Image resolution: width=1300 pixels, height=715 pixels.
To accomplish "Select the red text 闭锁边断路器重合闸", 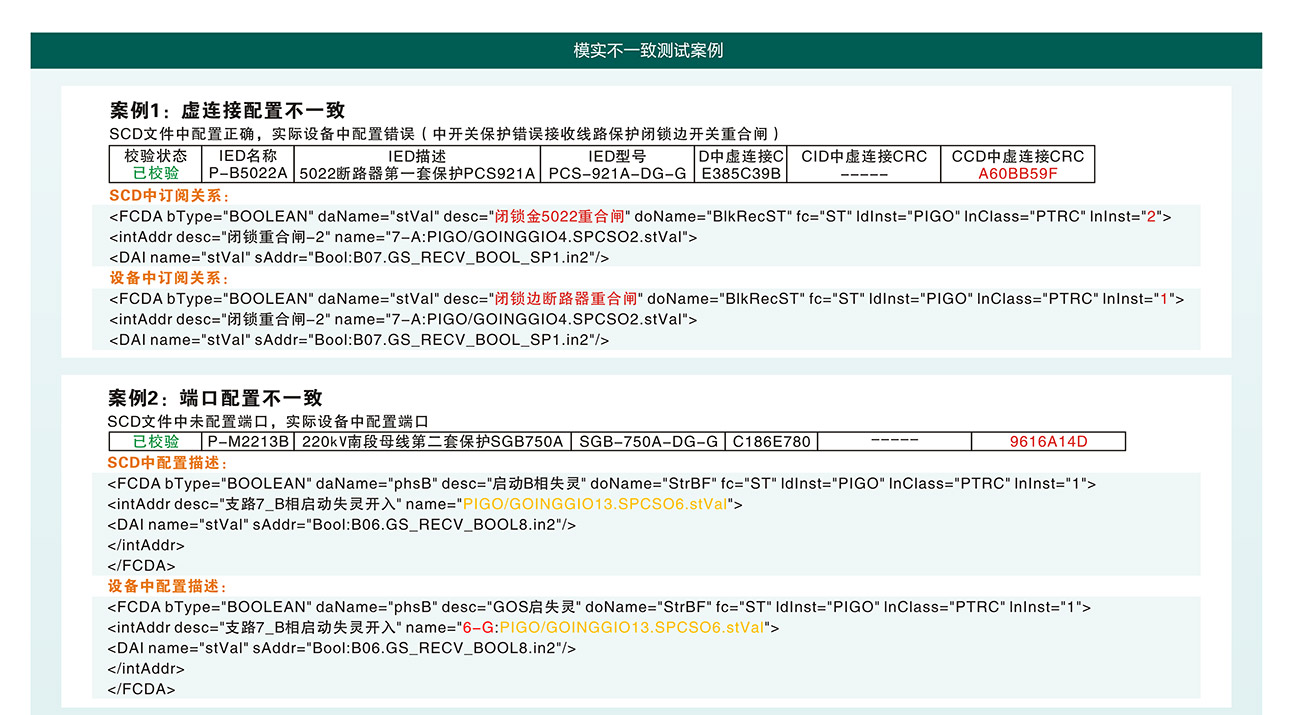I will [x=566, y=298].
